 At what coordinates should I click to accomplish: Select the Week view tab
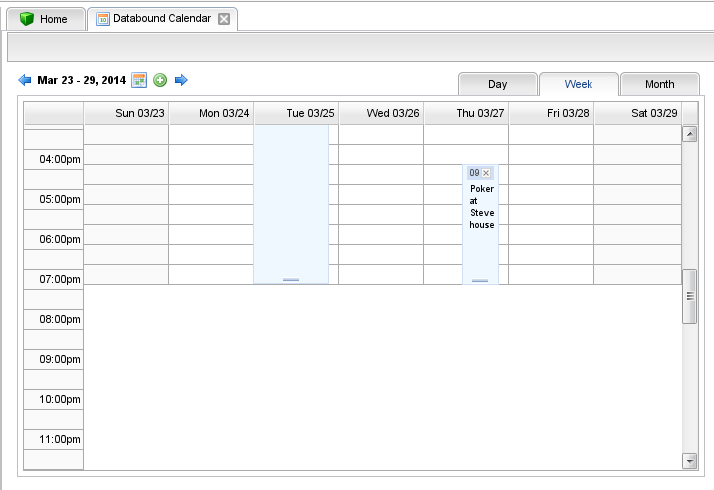tap(578, 85)
